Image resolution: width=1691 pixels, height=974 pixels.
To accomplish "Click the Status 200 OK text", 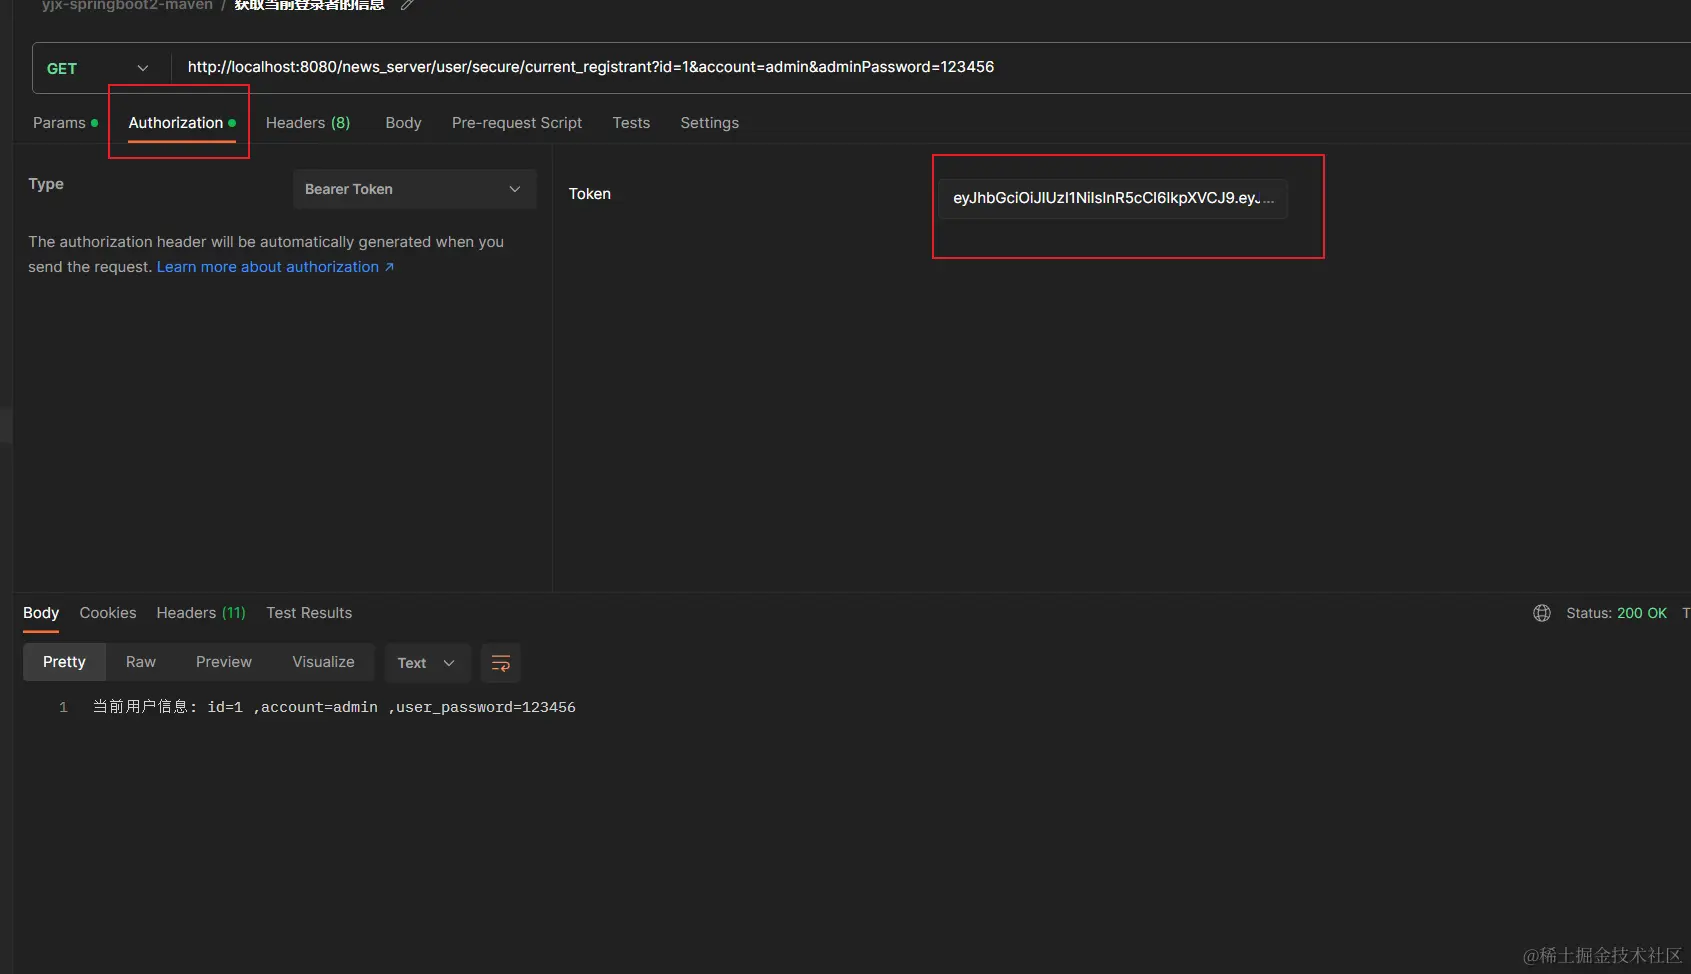I will coord(1616,613).
